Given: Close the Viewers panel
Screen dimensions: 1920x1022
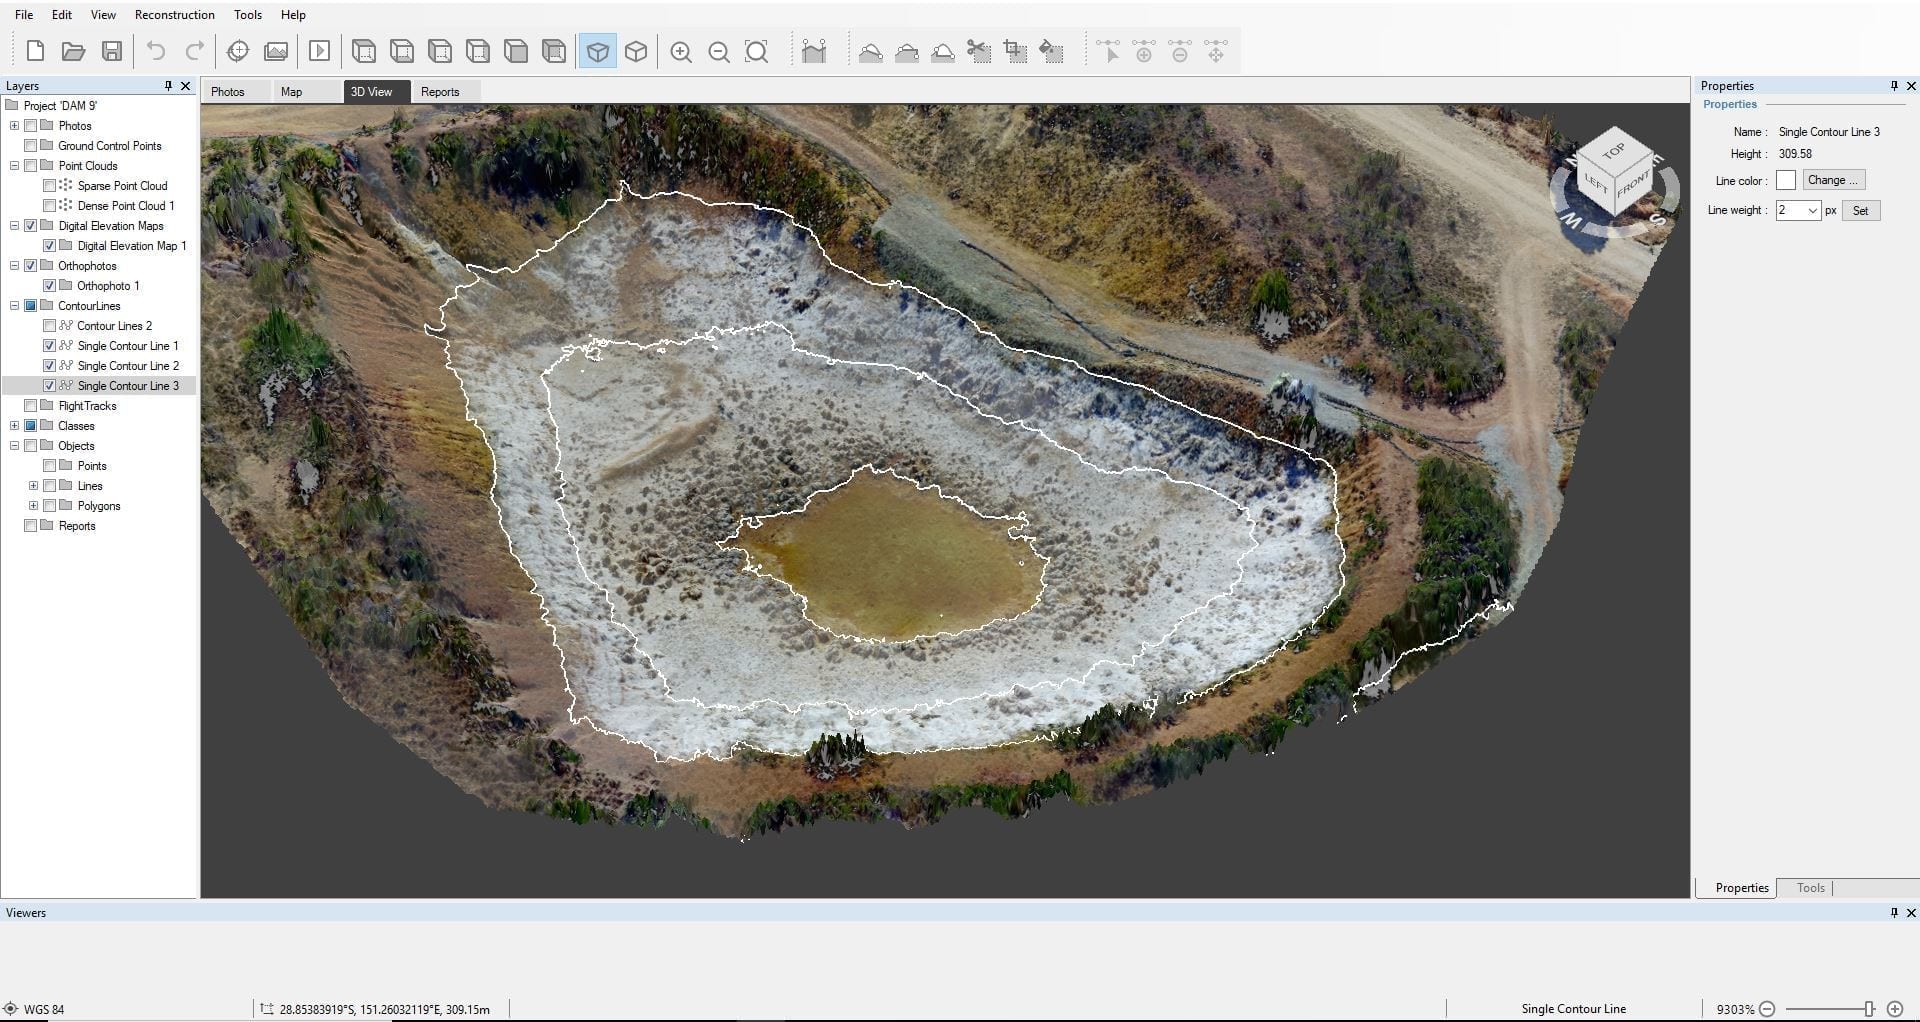Looking at the screenshot, I should coord(1911,913).
